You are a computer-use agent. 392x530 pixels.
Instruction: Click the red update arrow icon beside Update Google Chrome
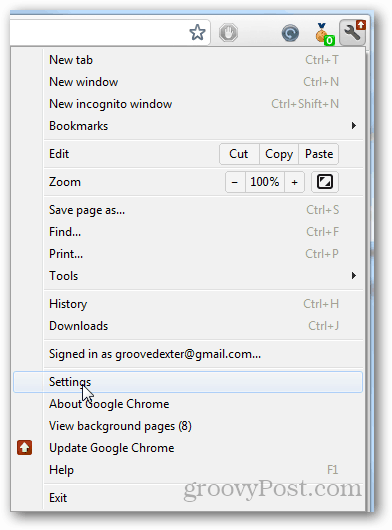25,448
